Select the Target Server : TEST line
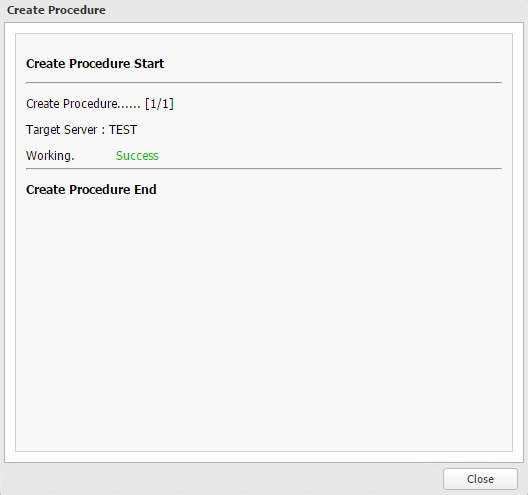 coord(81,130)
